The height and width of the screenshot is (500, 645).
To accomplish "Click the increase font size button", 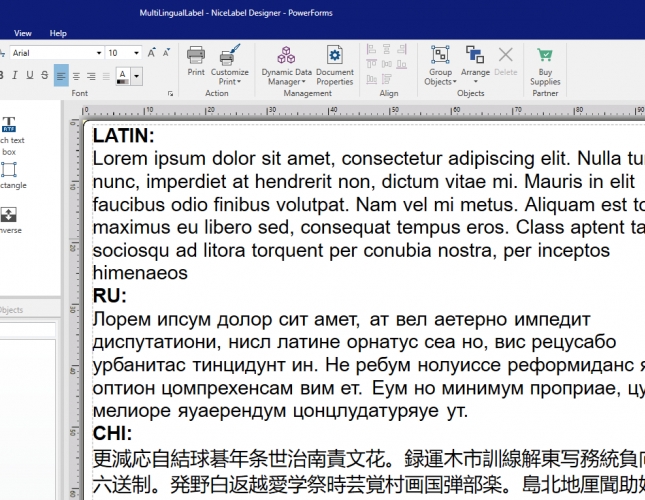I will pos(152,52).
